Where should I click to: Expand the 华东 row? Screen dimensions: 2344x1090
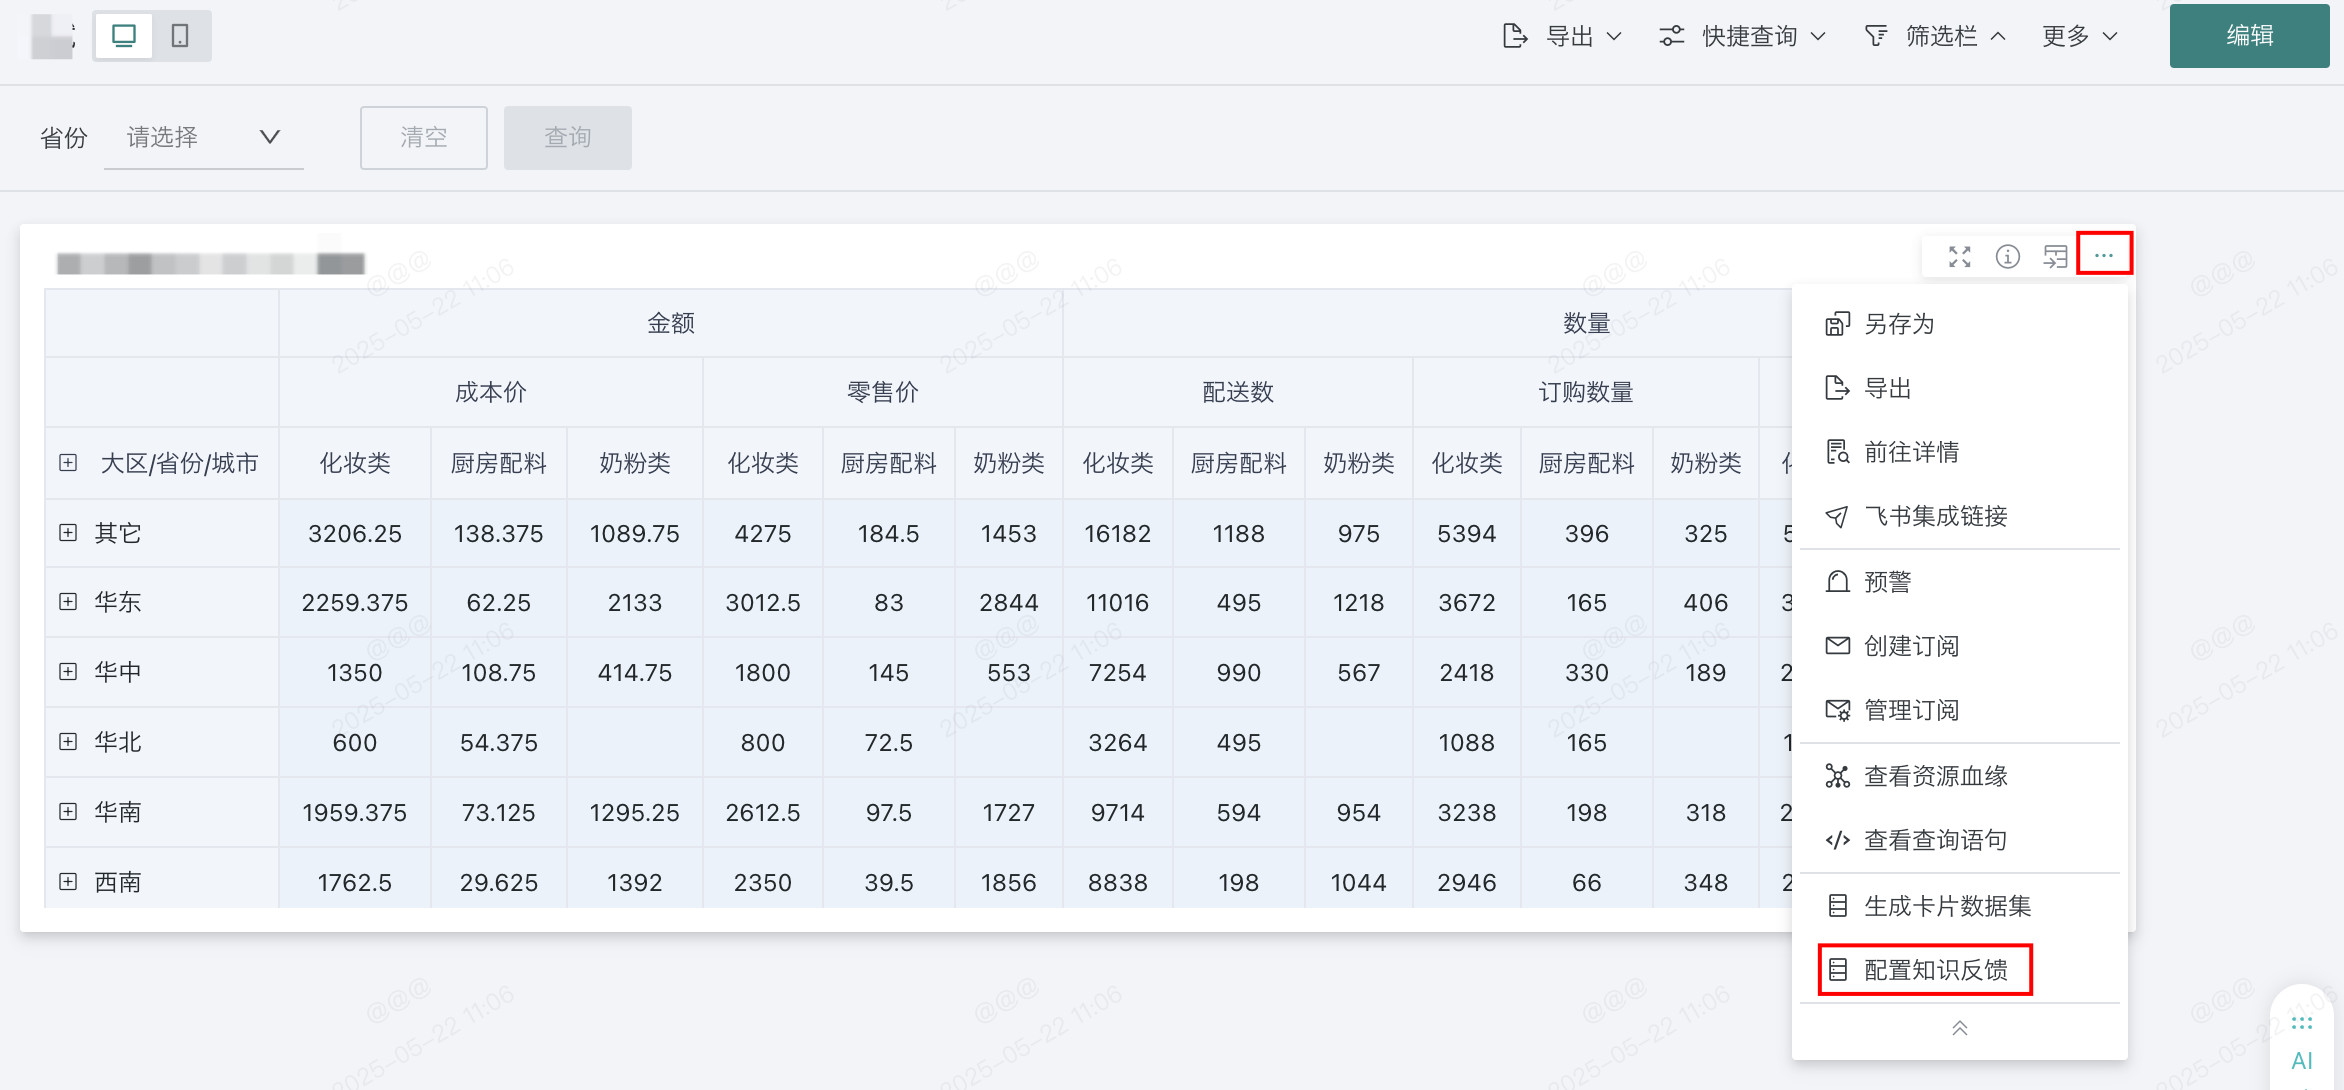(x=68, y=601)
